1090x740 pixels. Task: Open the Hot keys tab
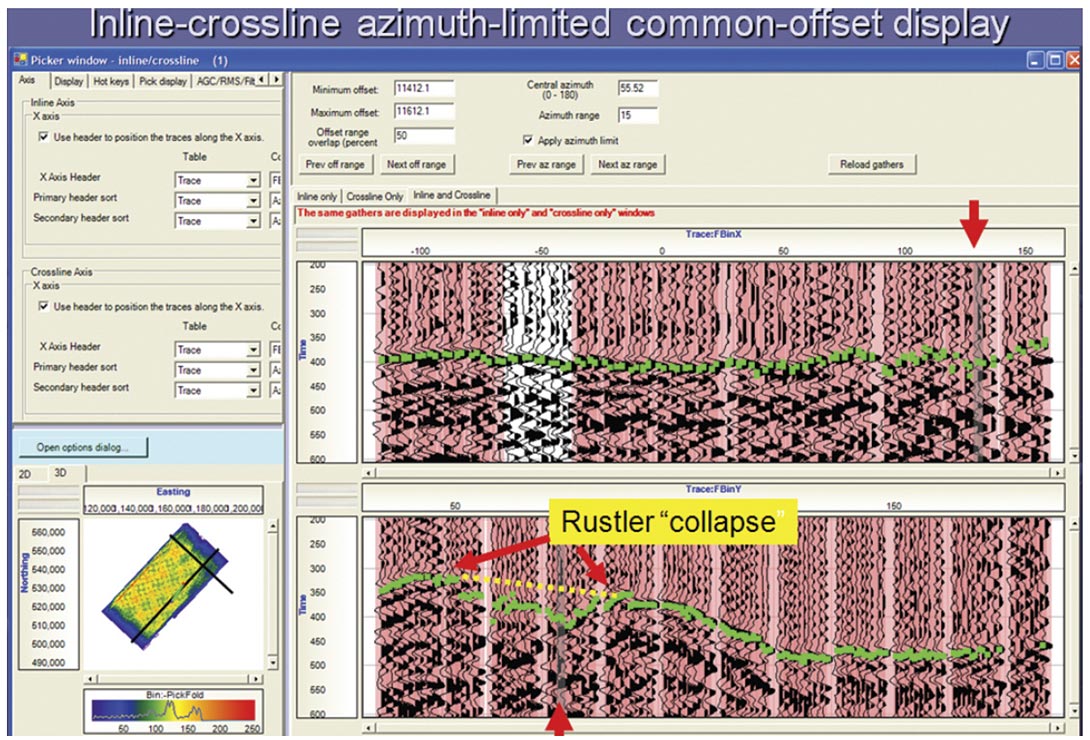pyautogui.click(x=111, y=81)
